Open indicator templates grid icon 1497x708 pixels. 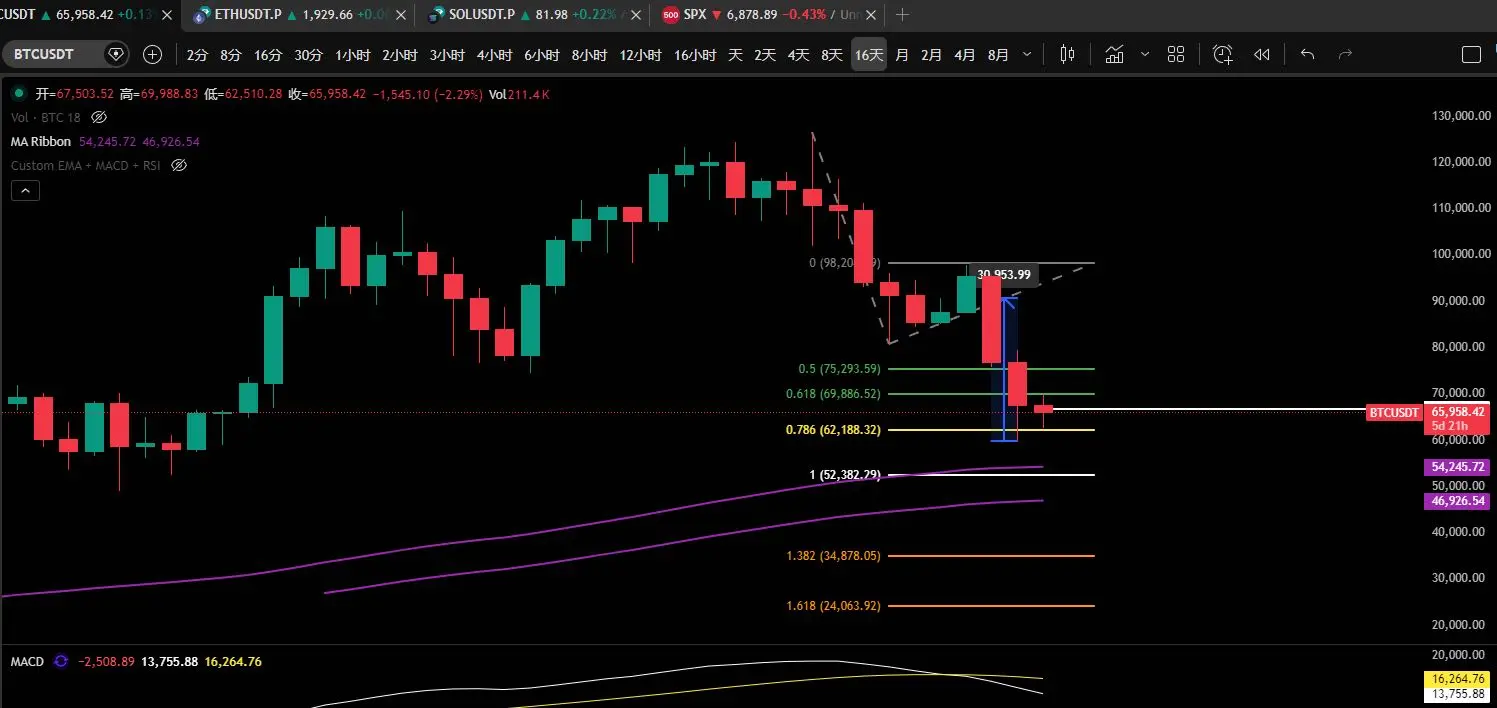coord(1176,55)
